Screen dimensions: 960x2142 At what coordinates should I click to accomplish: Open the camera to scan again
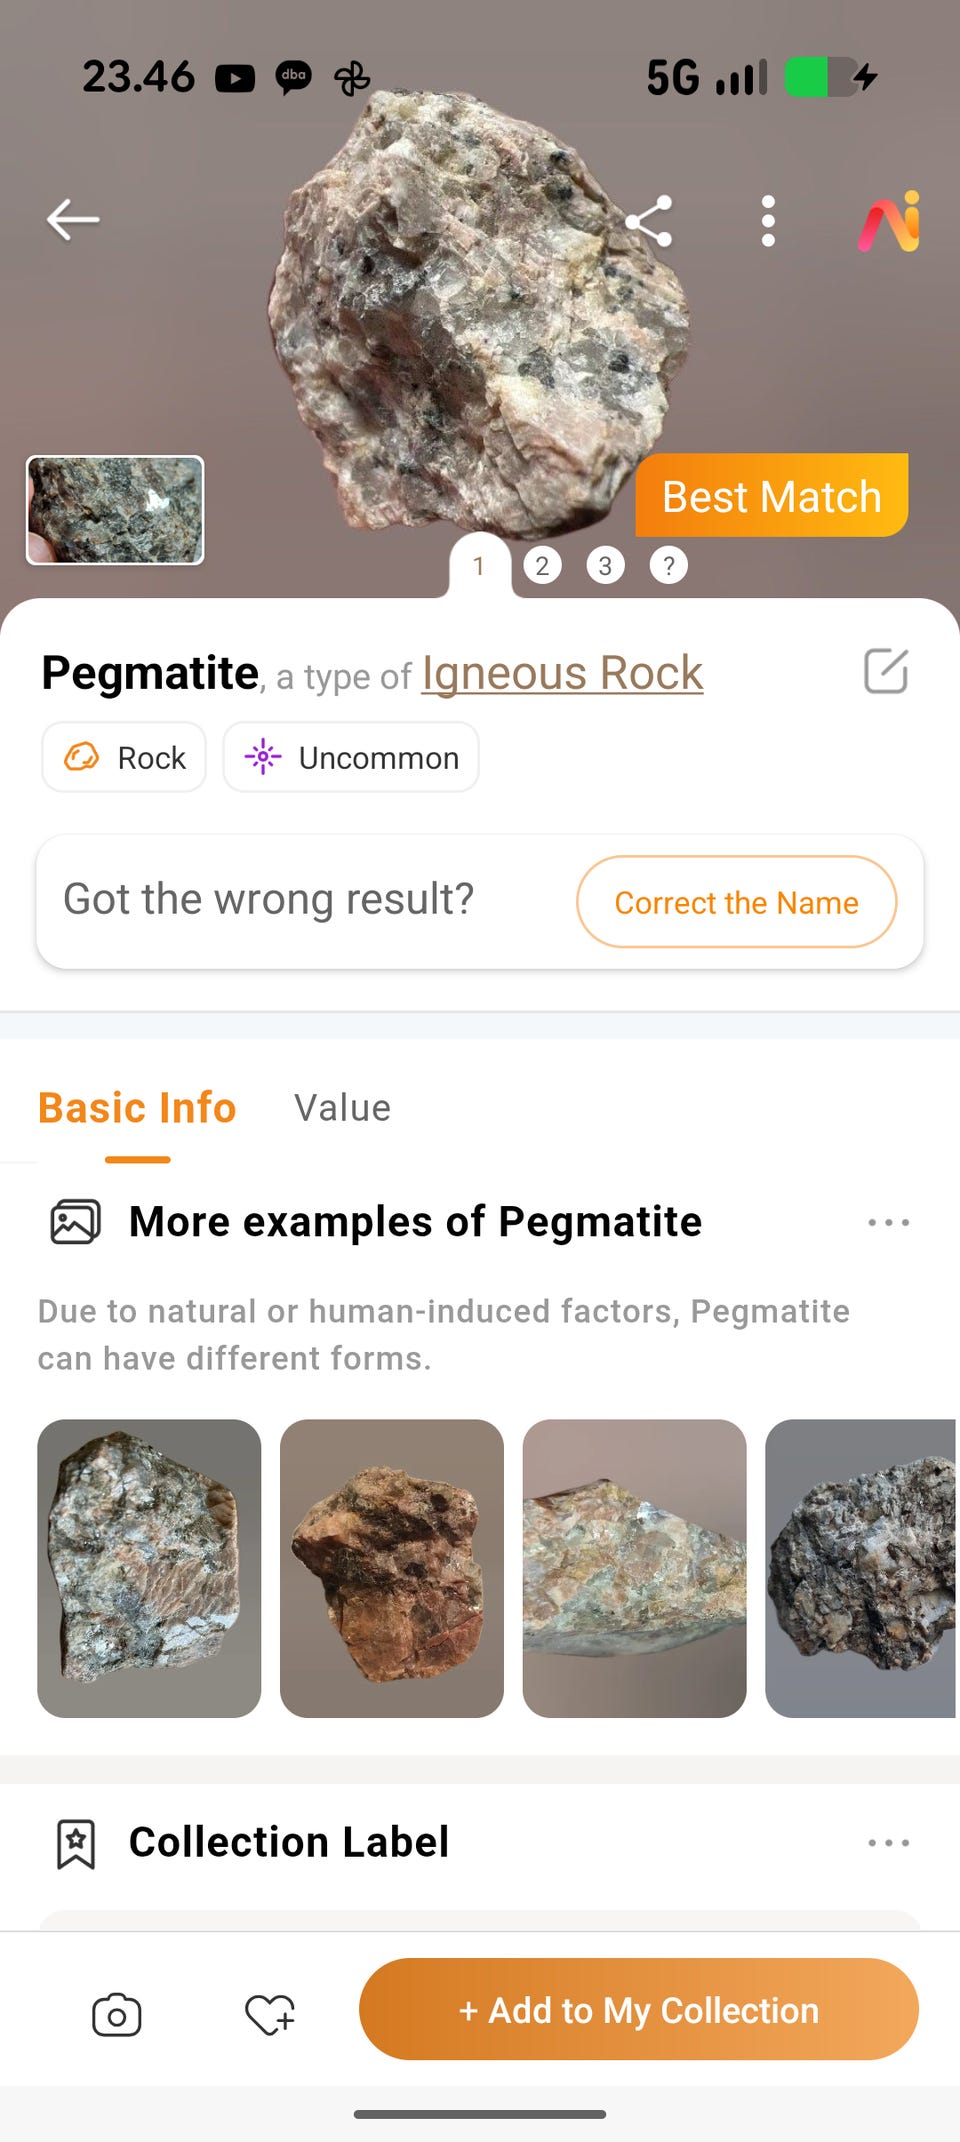(x=117, y=2014)
